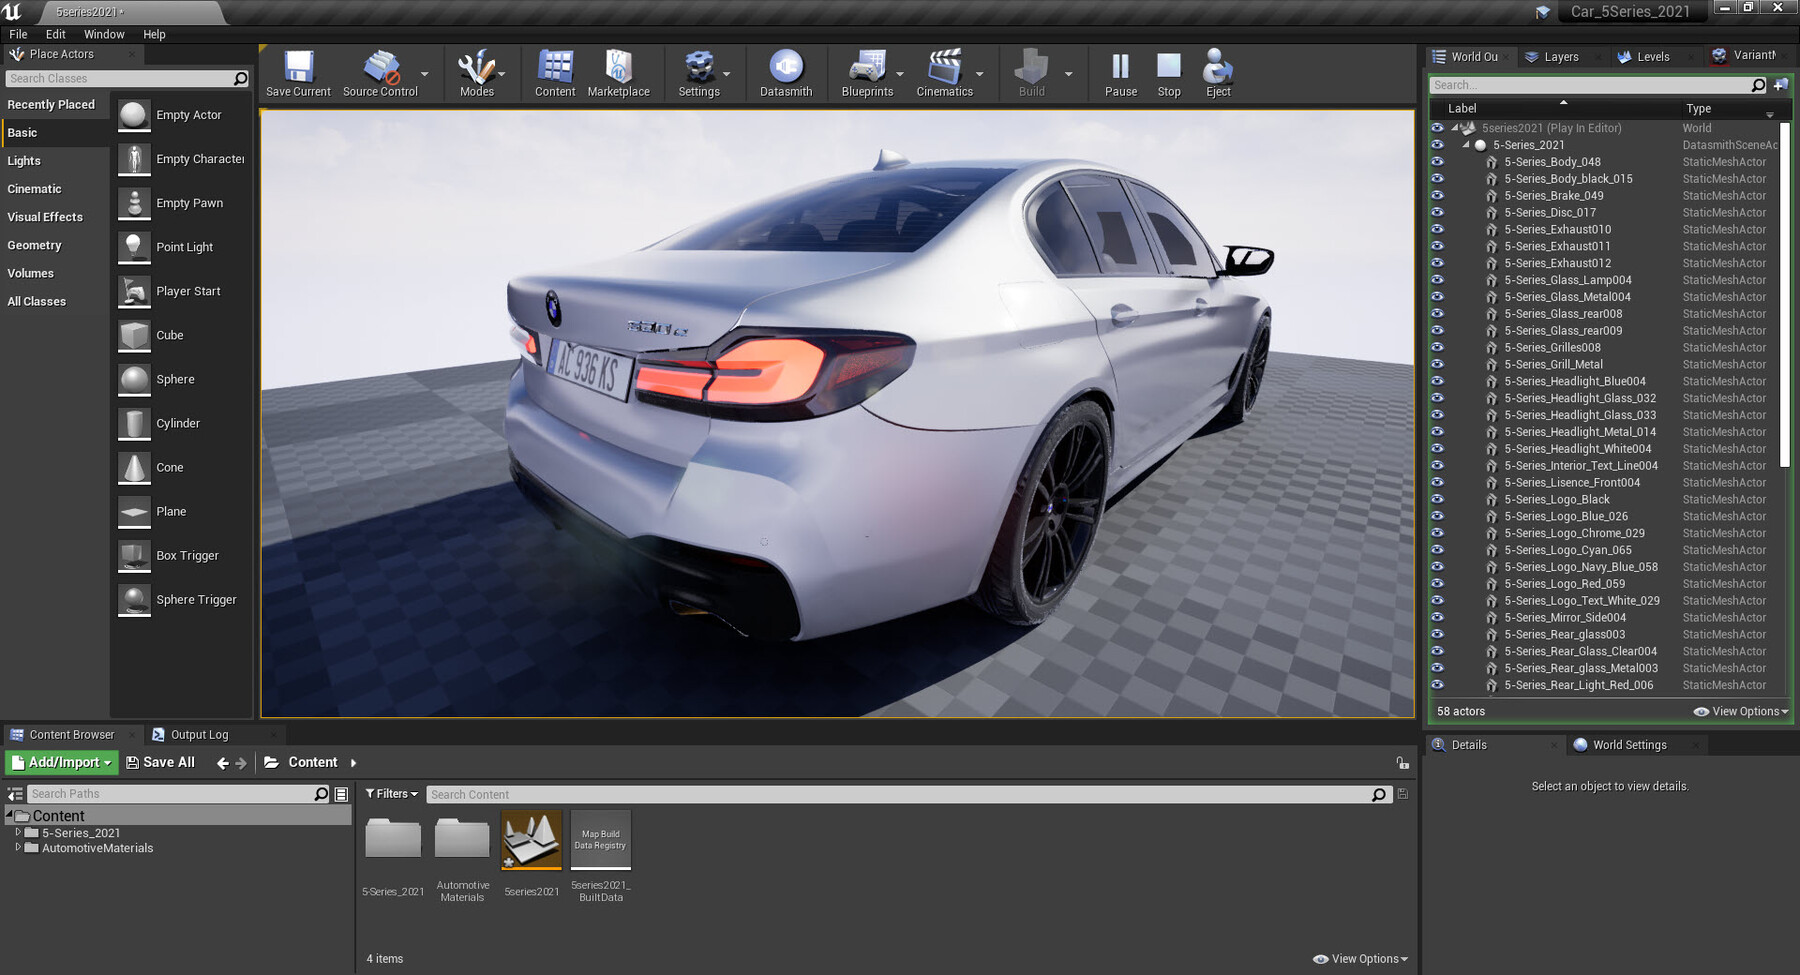Open the Help menu

154,34
